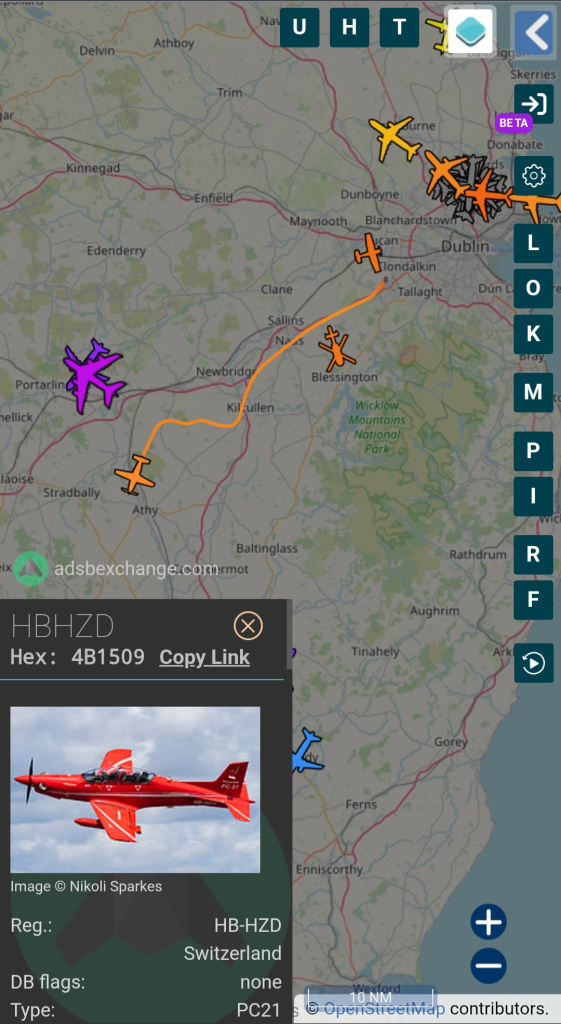Zoom out with the minus button

click(x=489, y=965)
